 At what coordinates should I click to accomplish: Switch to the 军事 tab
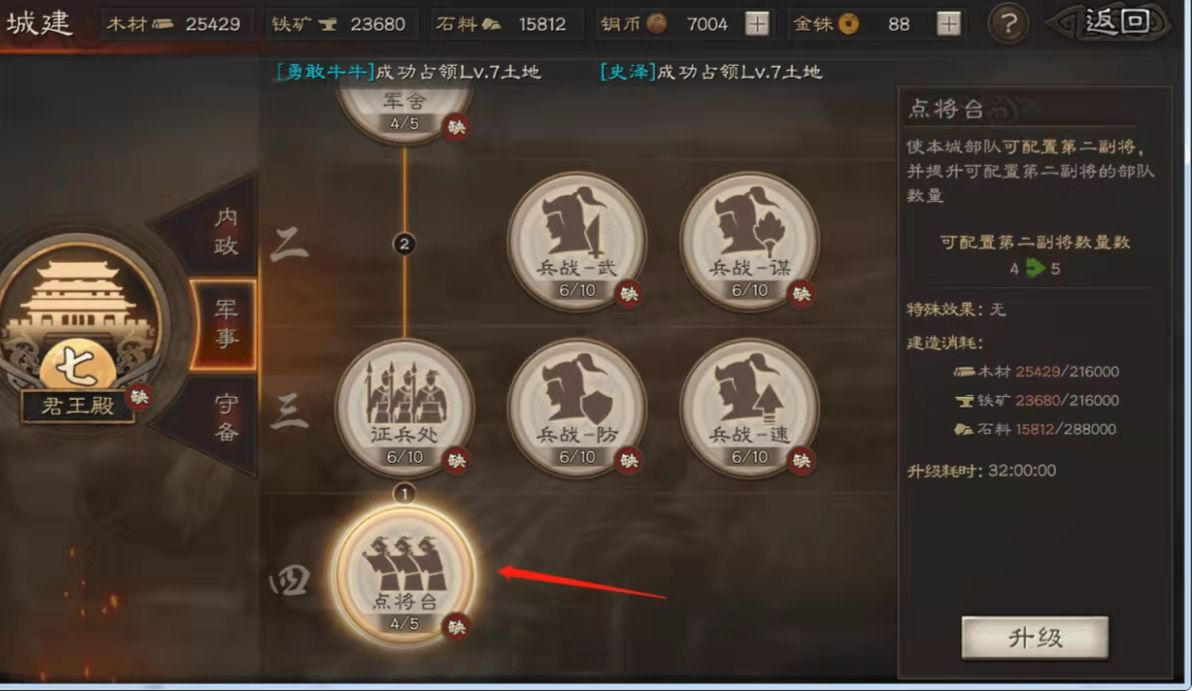[x=225, y=323]
